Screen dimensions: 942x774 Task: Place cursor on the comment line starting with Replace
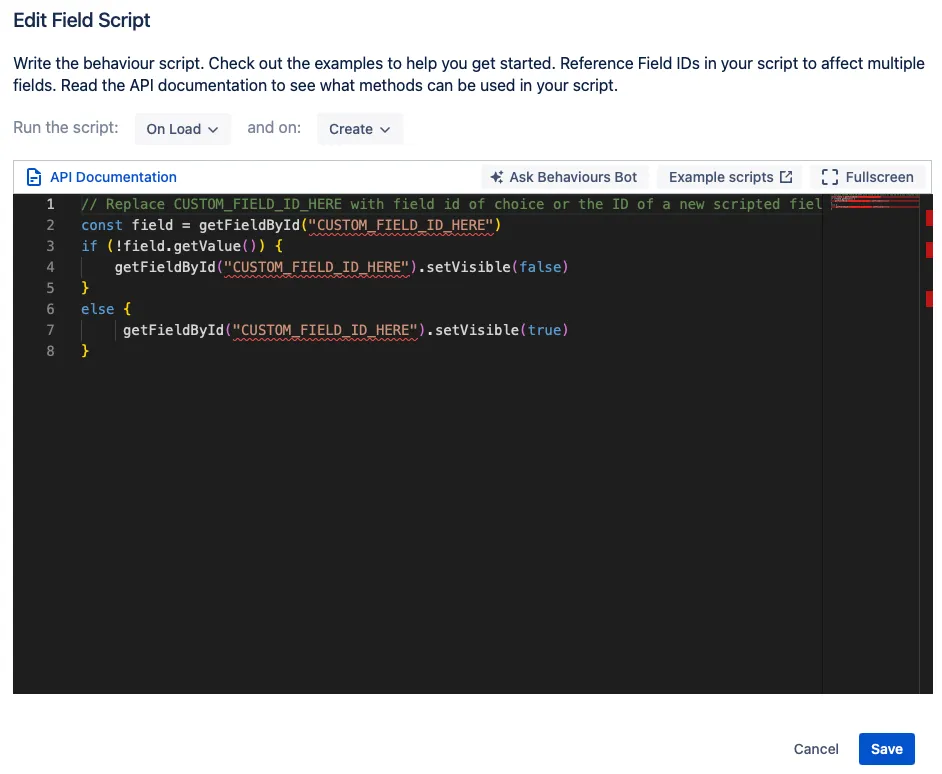pos(452,204)
